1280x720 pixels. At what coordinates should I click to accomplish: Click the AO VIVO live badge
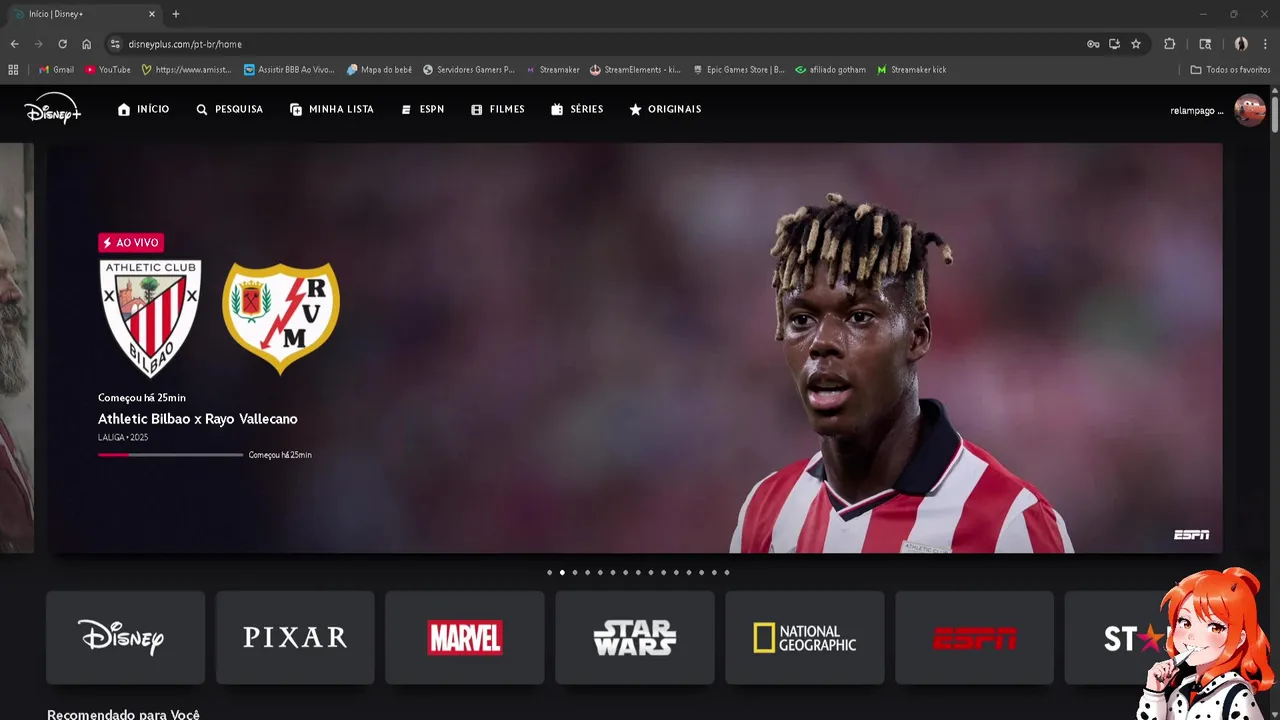click(x=131, y=243)
